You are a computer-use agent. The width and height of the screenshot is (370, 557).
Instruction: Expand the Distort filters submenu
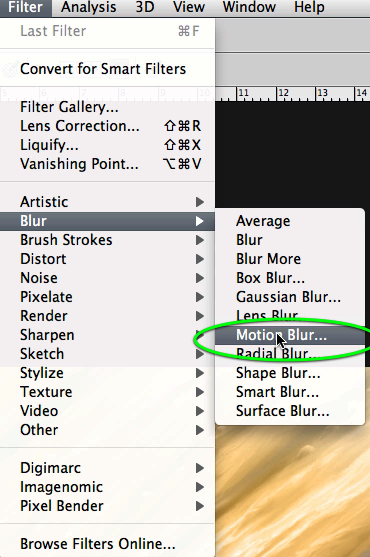tap(107, 259)
